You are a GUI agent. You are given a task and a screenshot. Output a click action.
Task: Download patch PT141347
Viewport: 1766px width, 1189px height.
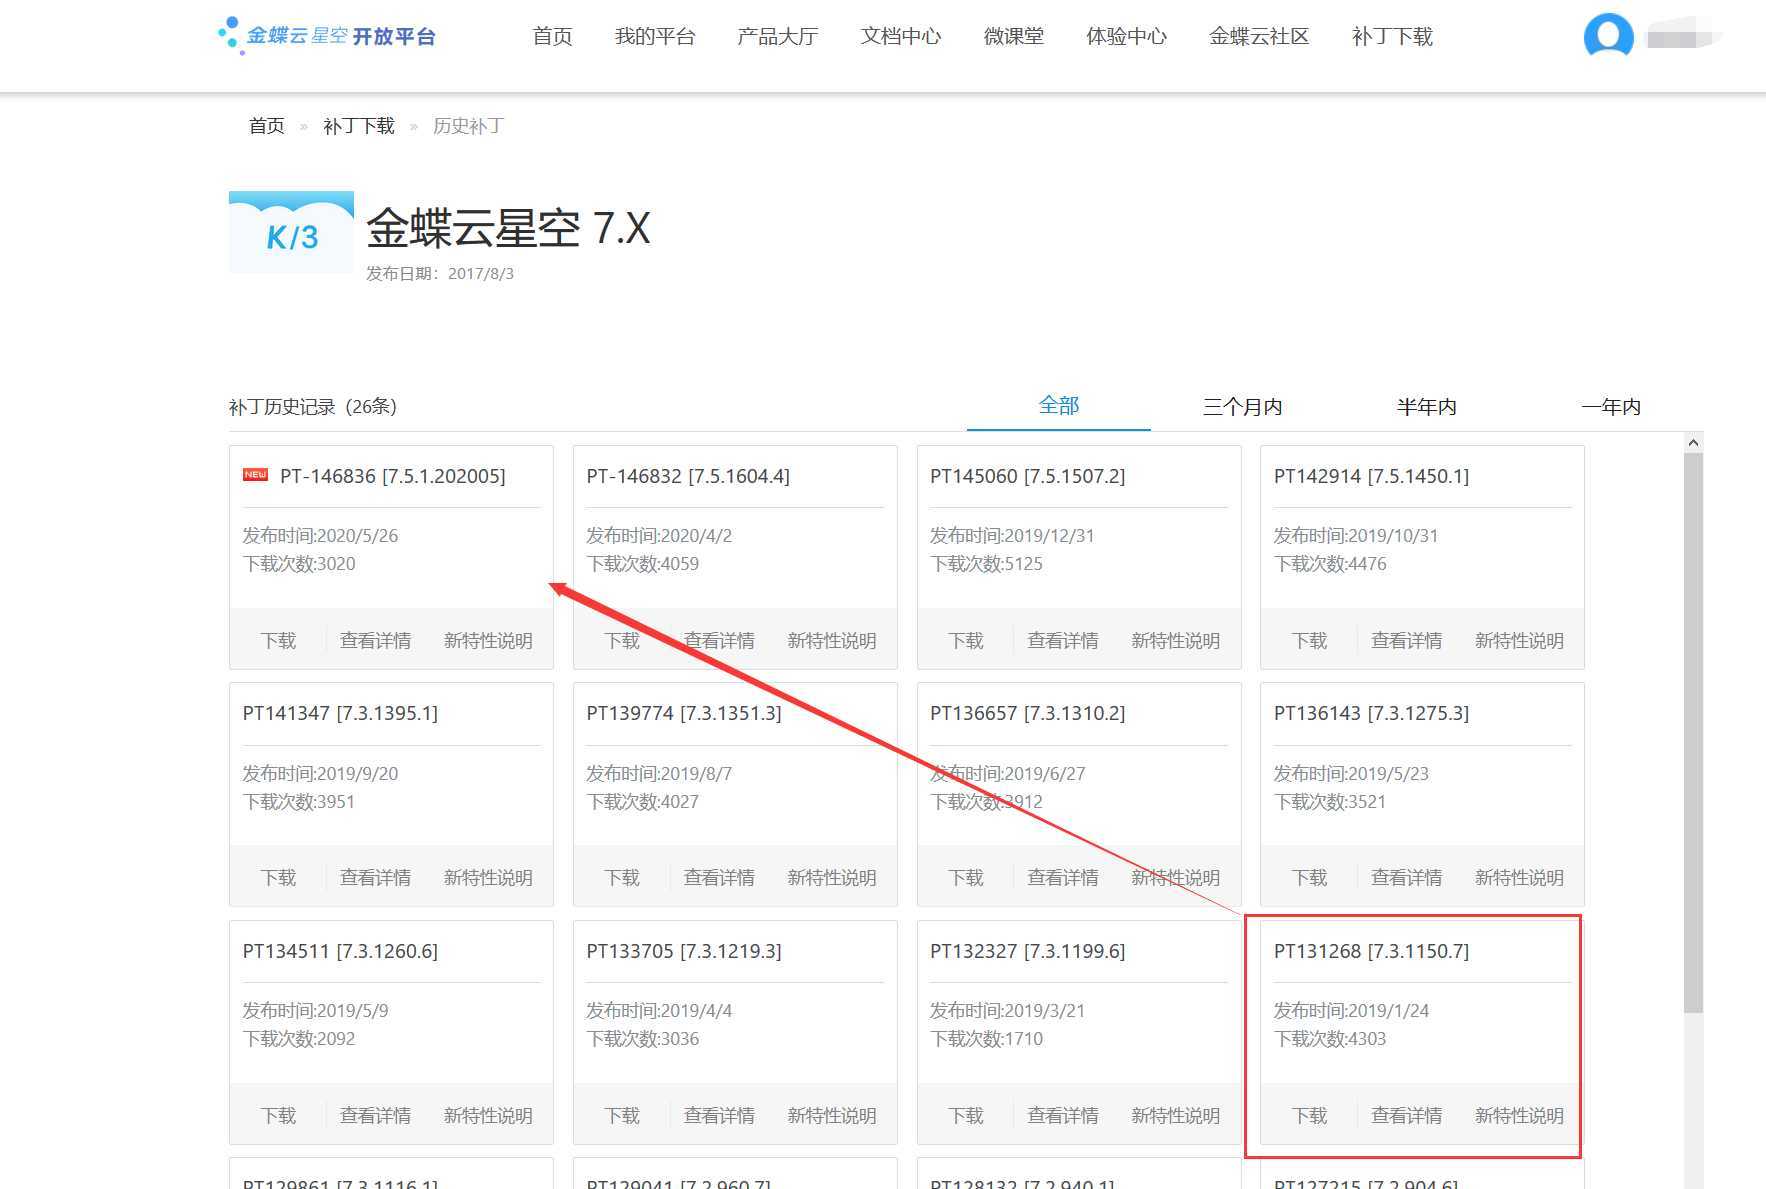pos(279,878)
